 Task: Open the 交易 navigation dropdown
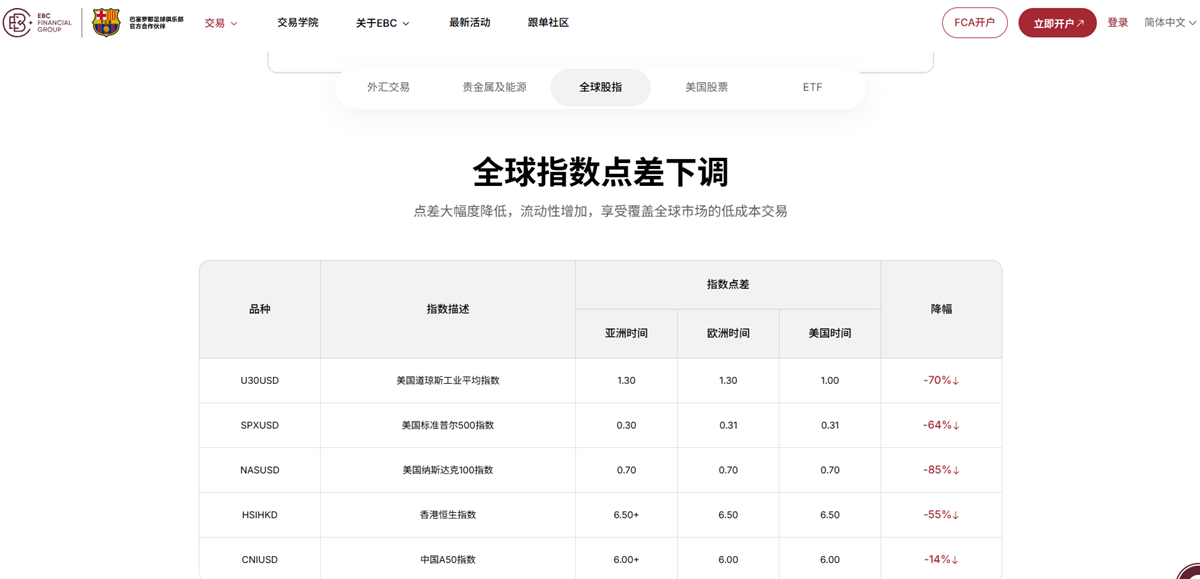click(x=215, y=22)
